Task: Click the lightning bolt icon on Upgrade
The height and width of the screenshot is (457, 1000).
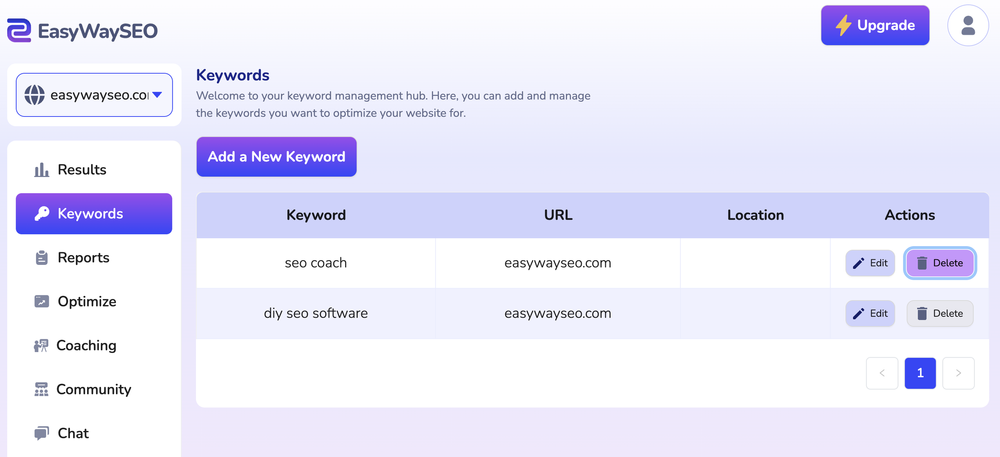Action: 843,25
